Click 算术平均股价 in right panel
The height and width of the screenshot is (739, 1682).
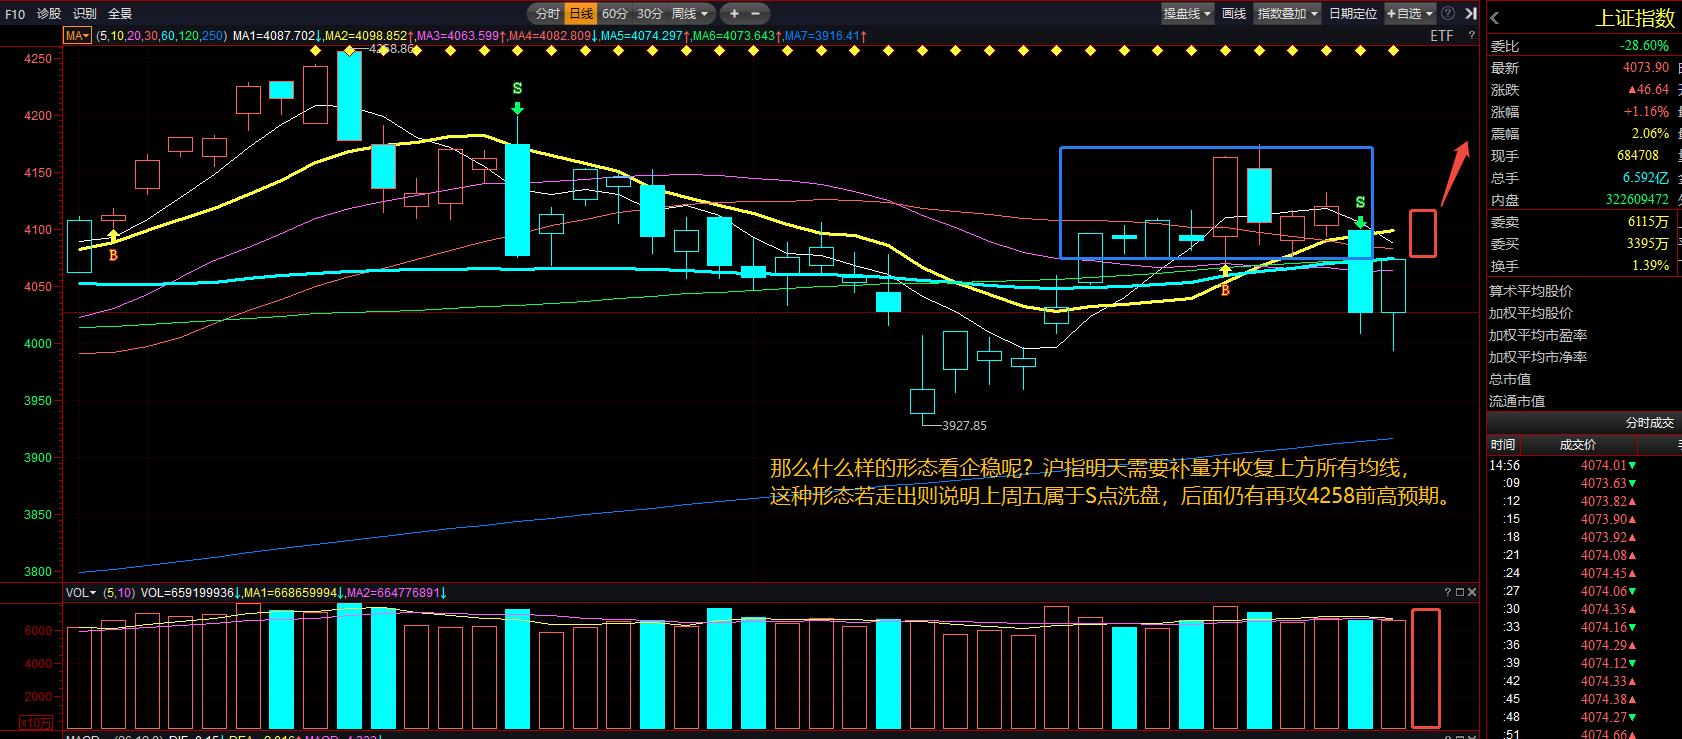(1530, 291)
